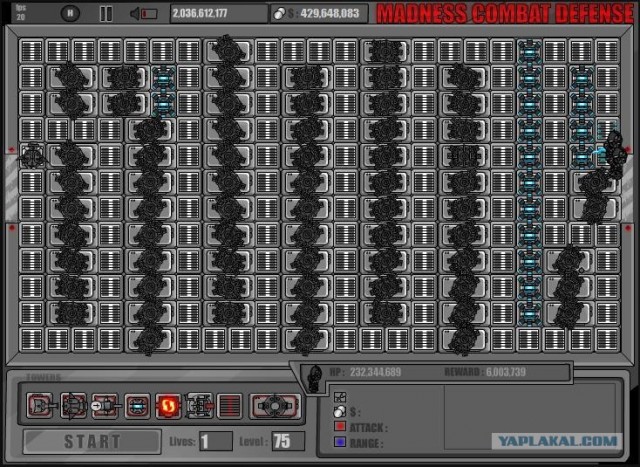
Task: Click the blue RANGE square icon
Action: point(340,442)
